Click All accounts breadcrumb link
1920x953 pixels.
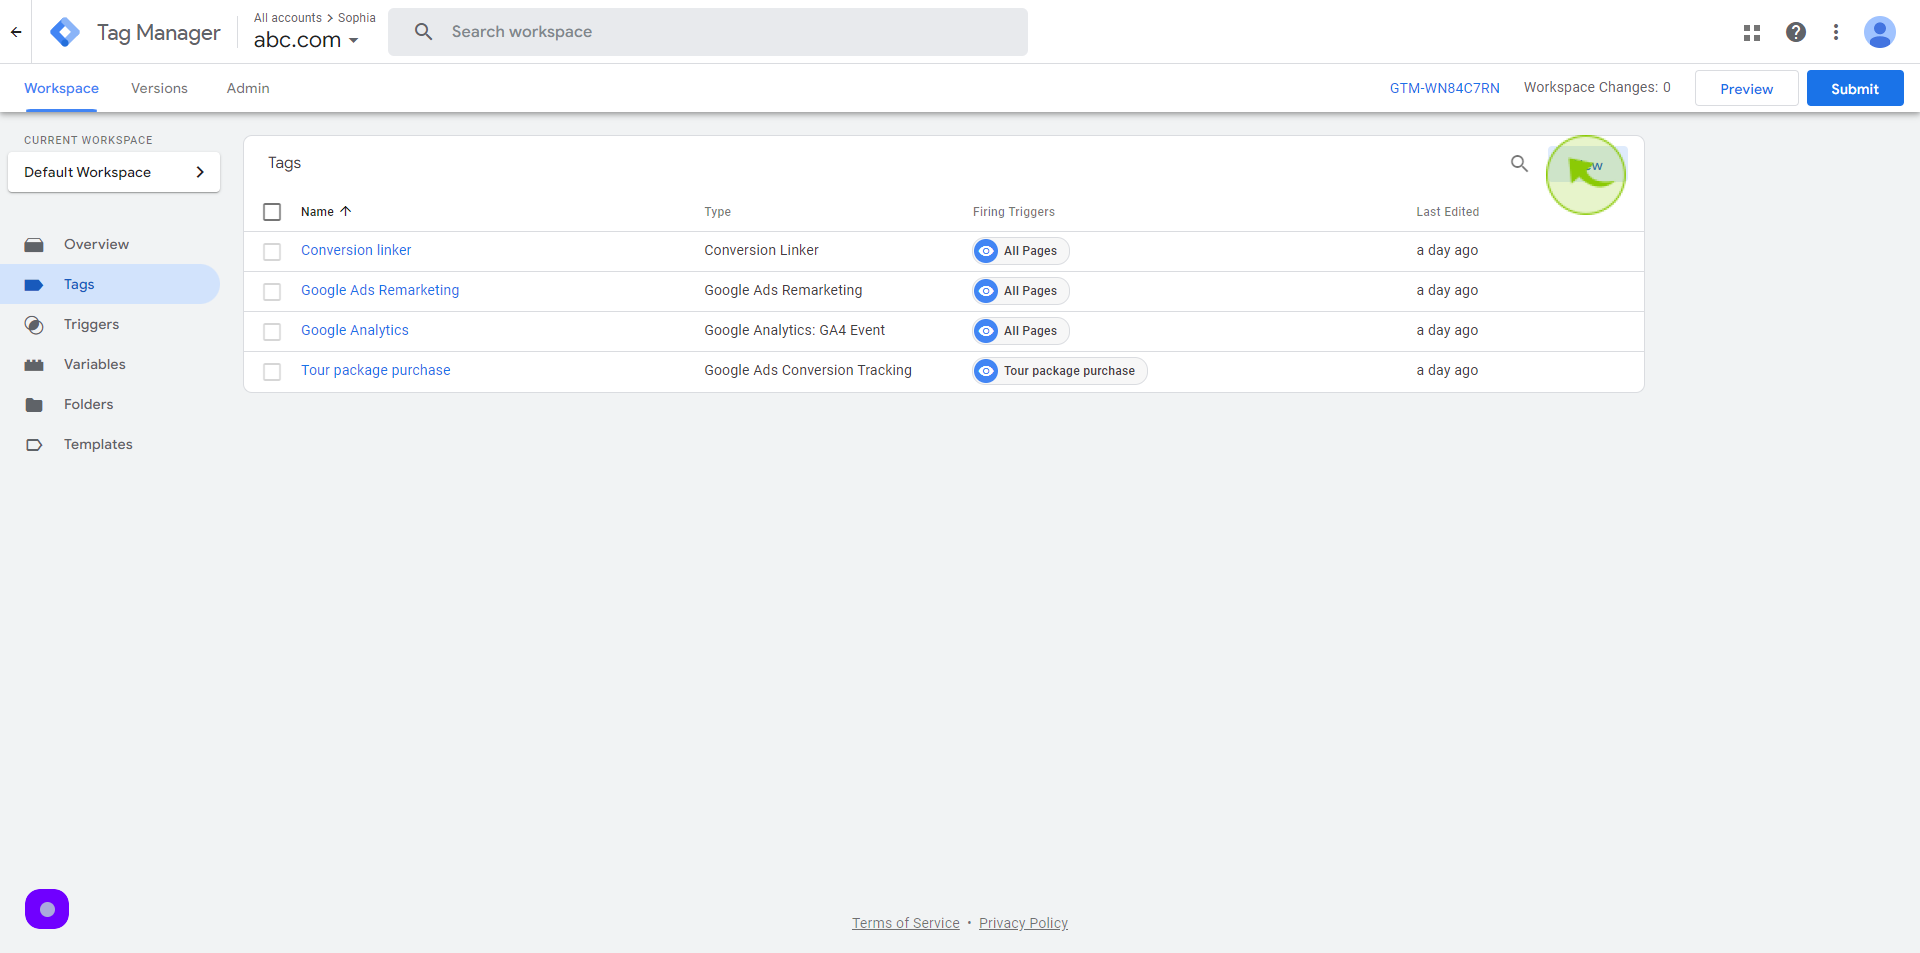coord(288,18)
